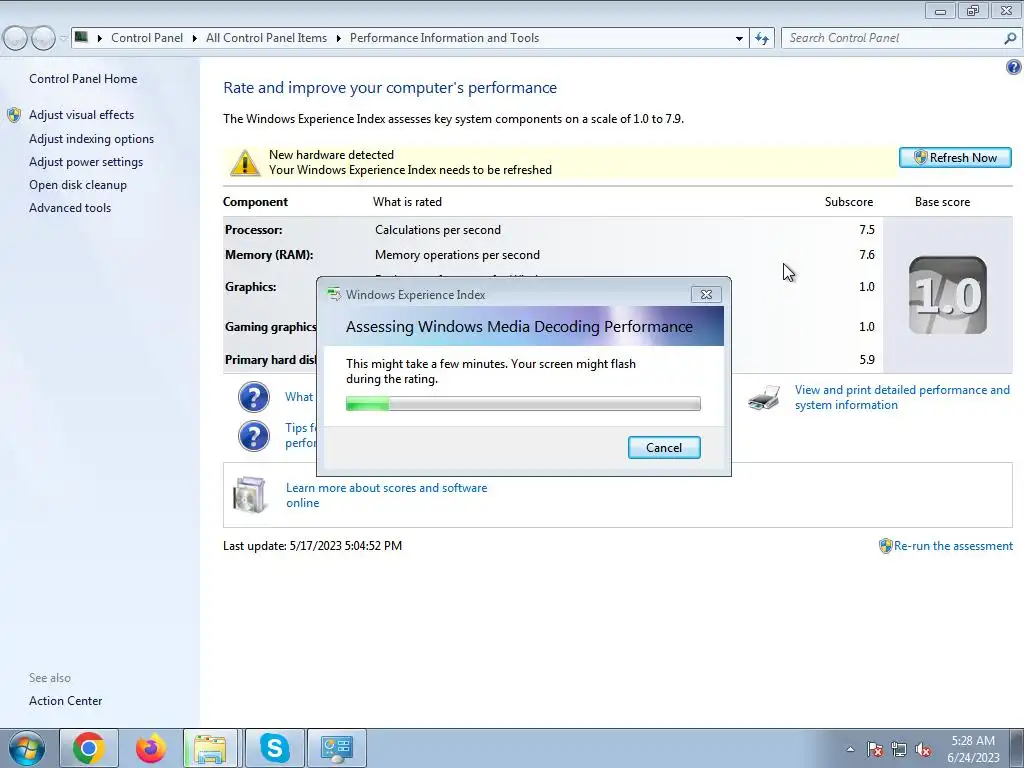The height and width of the screenshot is (768, 1024).
Task: Click the Processor subscore 7.5
Action: pos(867,230)
